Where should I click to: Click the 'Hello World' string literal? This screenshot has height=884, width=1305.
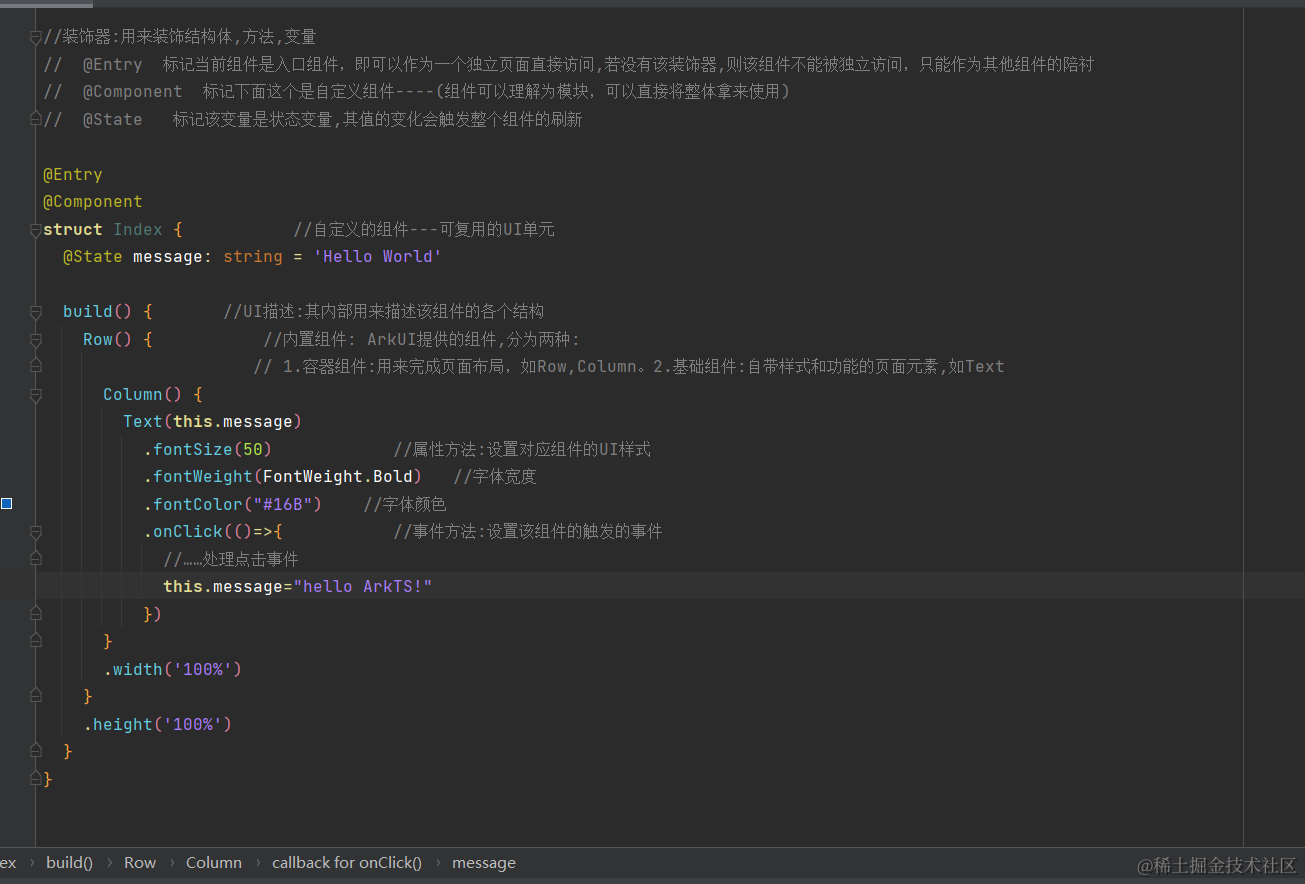(x=377, y=256)
